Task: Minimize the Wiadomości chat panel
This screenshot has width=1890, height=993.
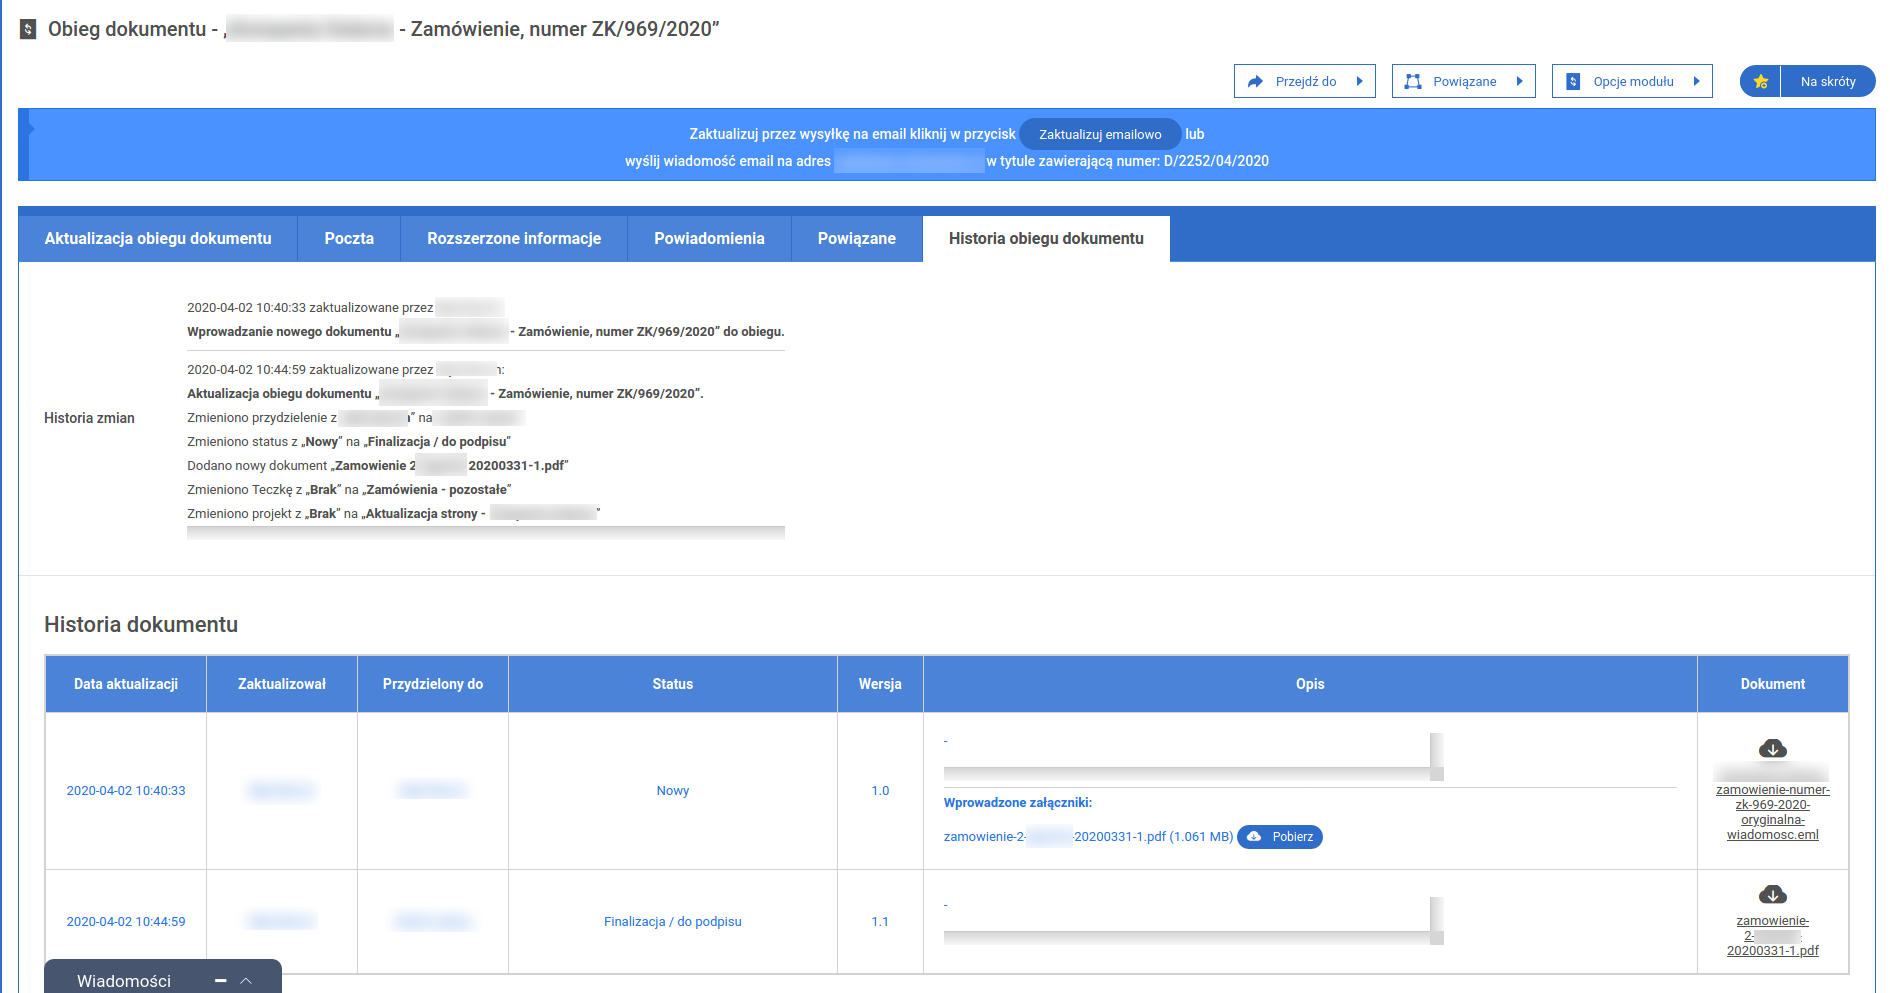Action: click(x=220, y=981)
